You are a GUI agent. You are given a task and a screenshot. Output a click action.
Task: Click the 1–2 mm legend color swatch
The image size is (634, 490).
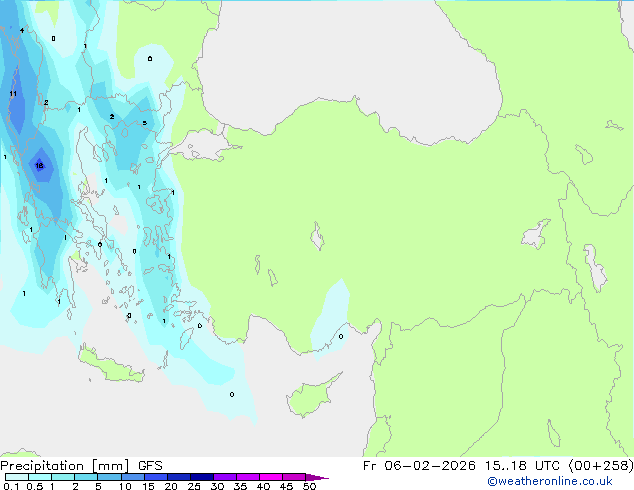[63, 477]
